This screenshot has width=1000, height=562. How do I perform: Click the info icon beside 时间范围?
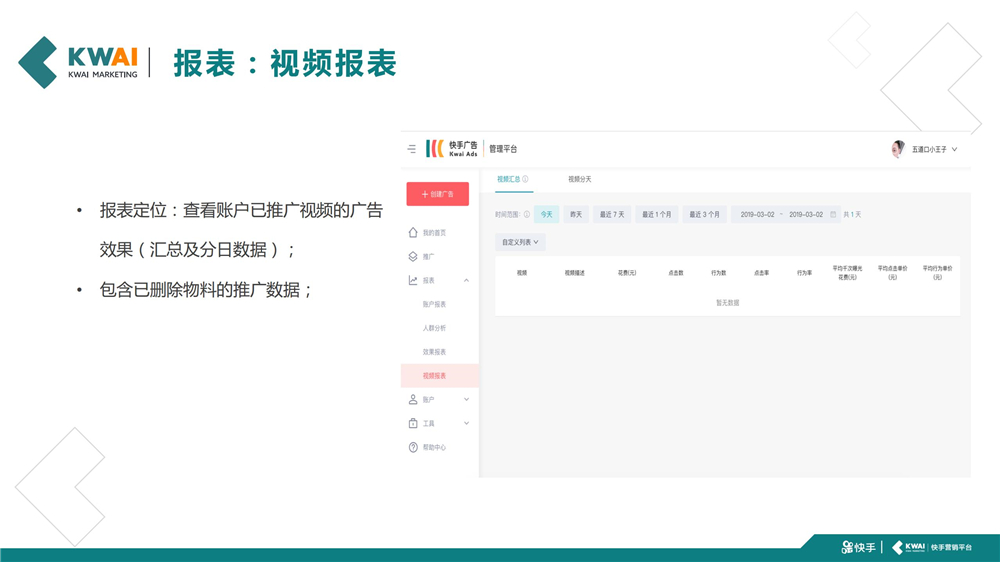pyautogui.click(x=527, y=214)
